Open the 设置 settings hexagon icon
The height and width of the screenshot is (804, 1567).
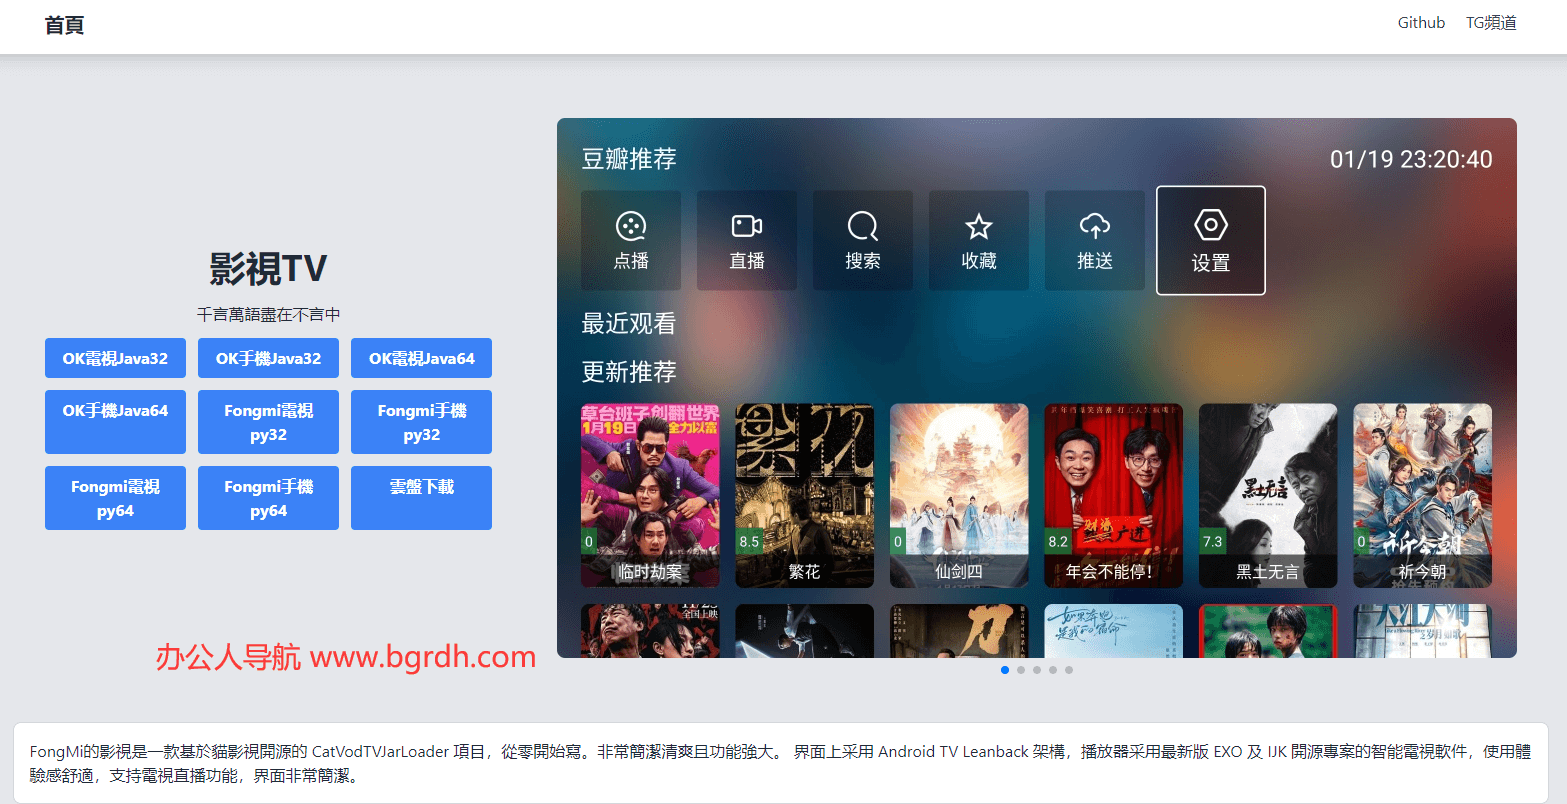[x=1210, y=226]
